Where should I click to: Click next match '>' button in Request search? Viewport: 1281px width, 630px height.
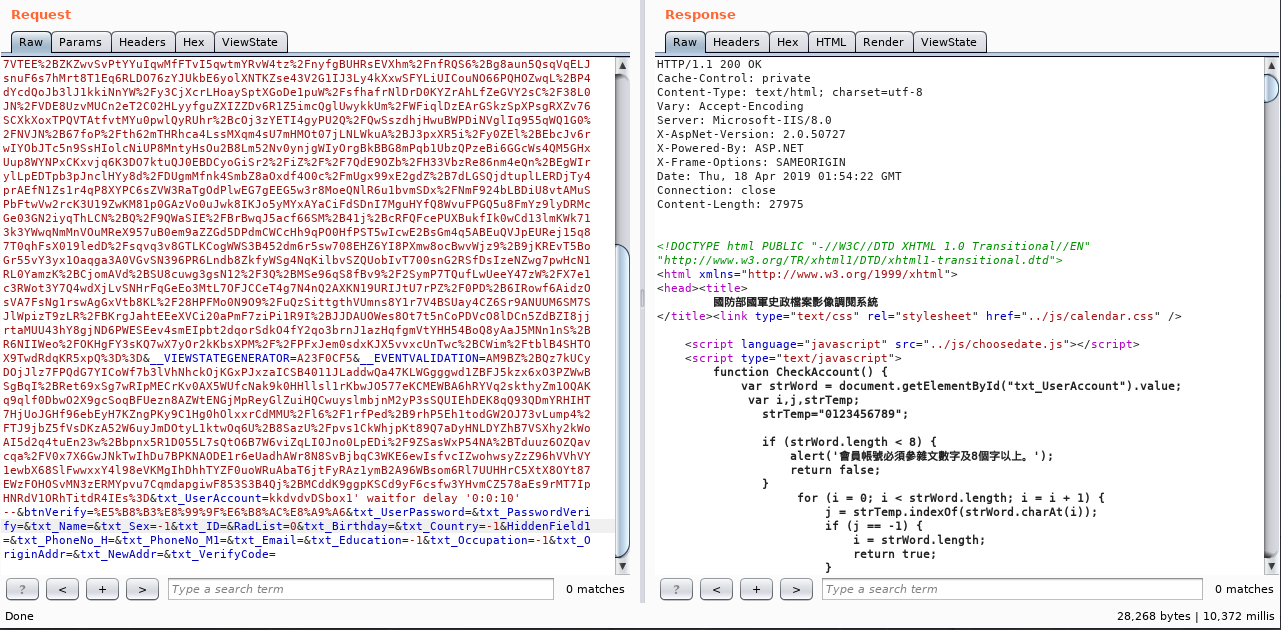(x=142, y=589)
